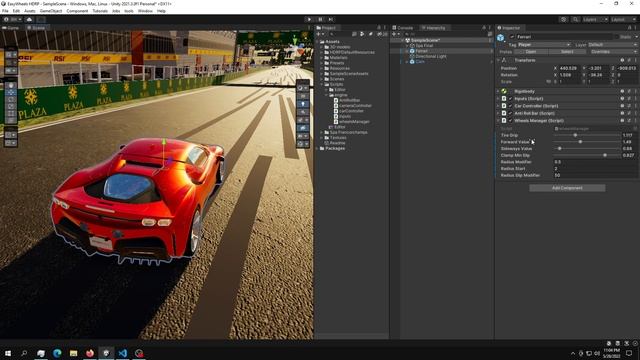The image size is (640, 360).
Task: Expand Rigidbody component foldout
Action: pyautogui.click(x=498, y=91)
